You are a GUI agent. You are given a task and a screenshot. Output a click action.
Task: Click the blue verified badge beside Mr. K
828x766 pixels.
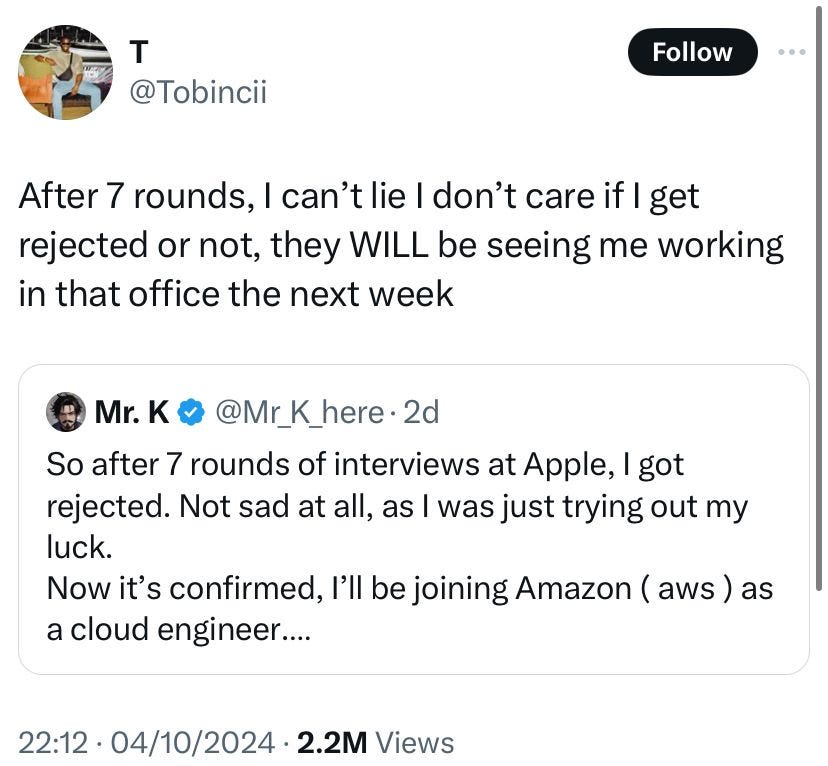click(x=193, y=412)
